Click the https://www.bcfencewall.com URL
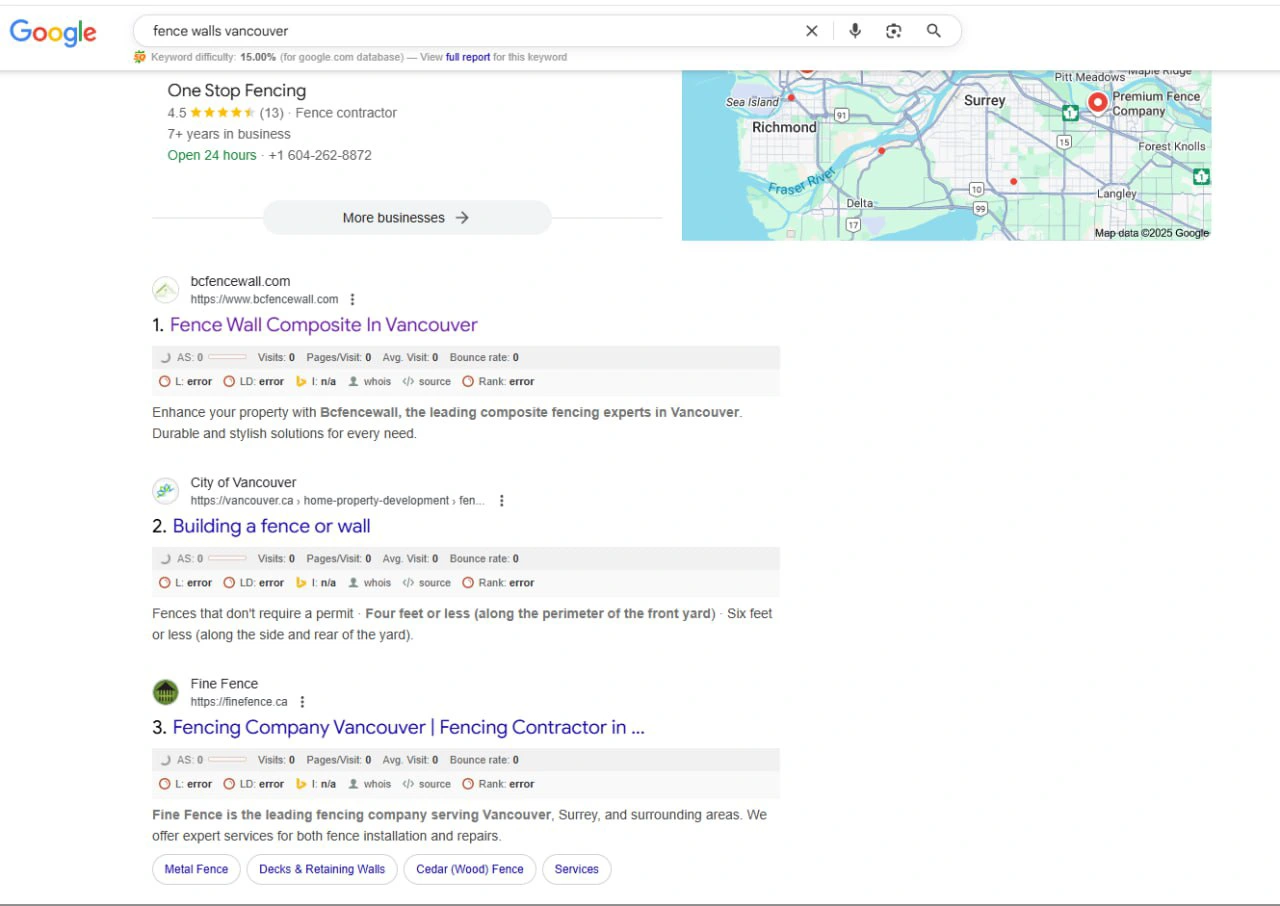This screenshot has height=906, width=1280. point(264,299)
